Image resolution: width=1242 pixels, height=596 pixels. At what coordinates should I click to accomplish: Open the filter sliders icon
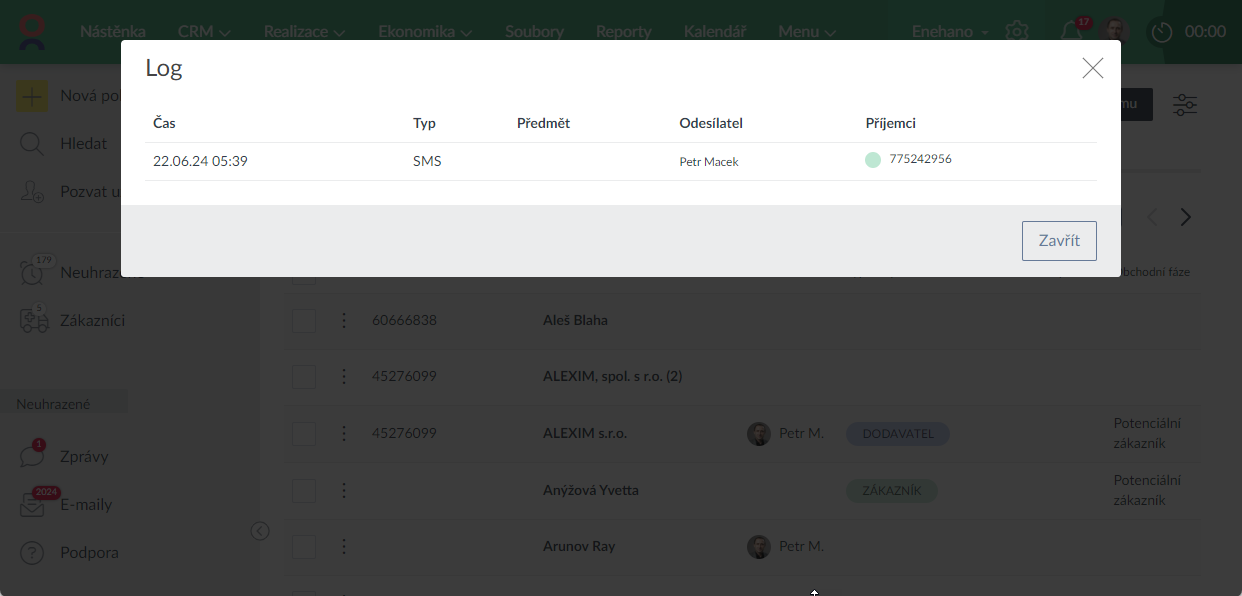pyautogui.click(x=1185, y=105)
